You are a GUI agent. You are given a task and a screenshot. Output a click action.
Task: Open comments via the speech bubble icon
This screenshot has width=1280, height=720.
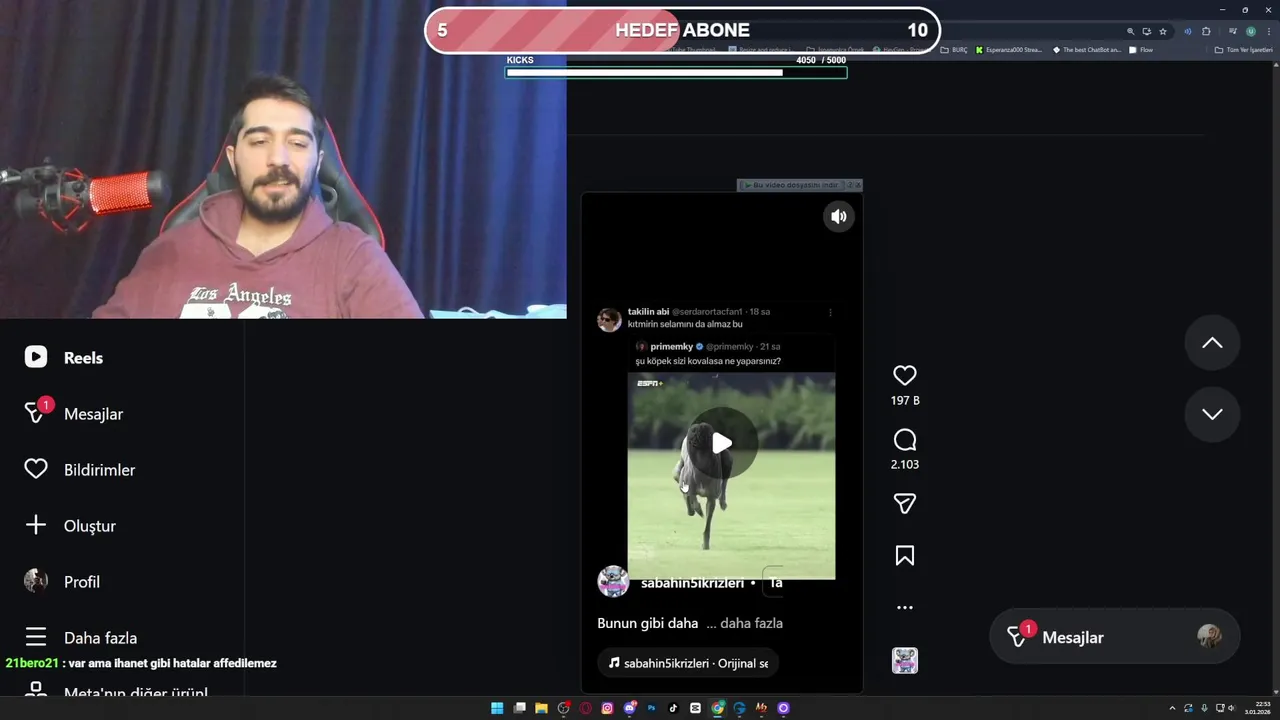point(905,440)
